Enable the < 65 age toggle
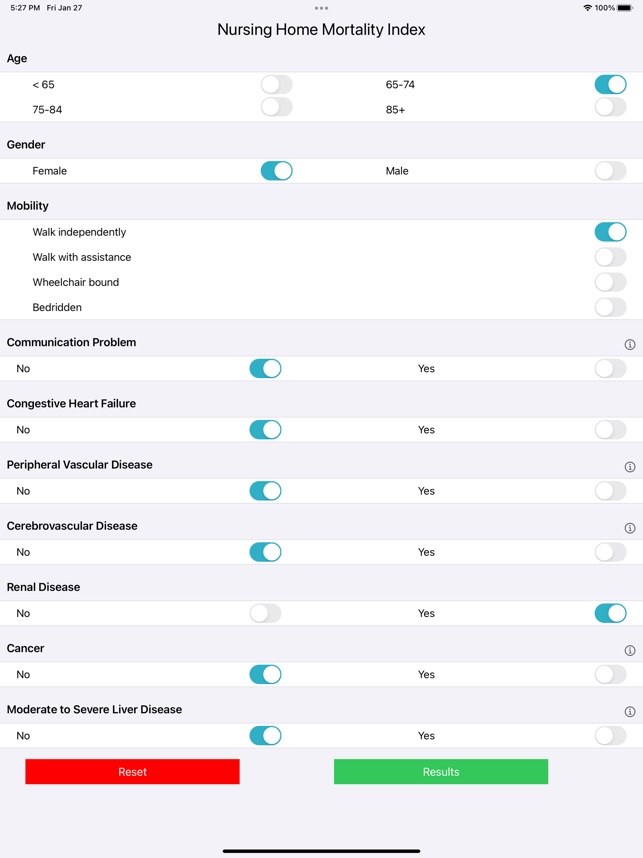643x858 pixels. (276, 85)
